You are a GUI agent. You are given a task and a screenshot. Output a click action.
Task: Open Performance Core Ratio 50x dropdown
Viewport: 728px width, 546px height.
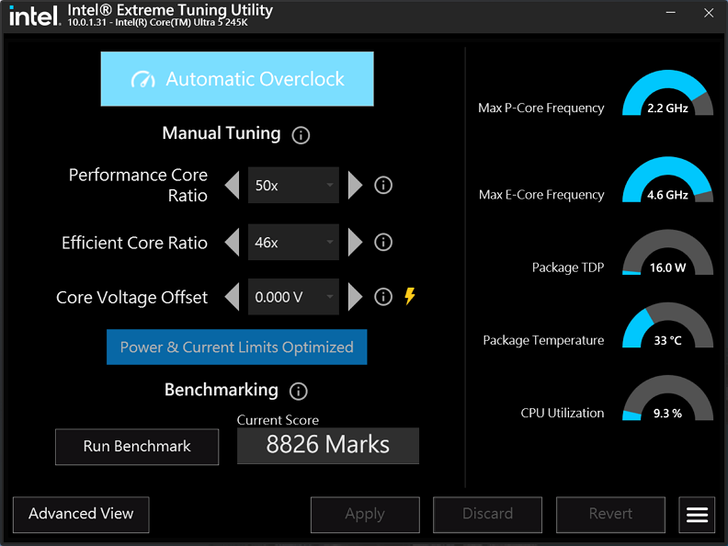(x=293, y=185)
